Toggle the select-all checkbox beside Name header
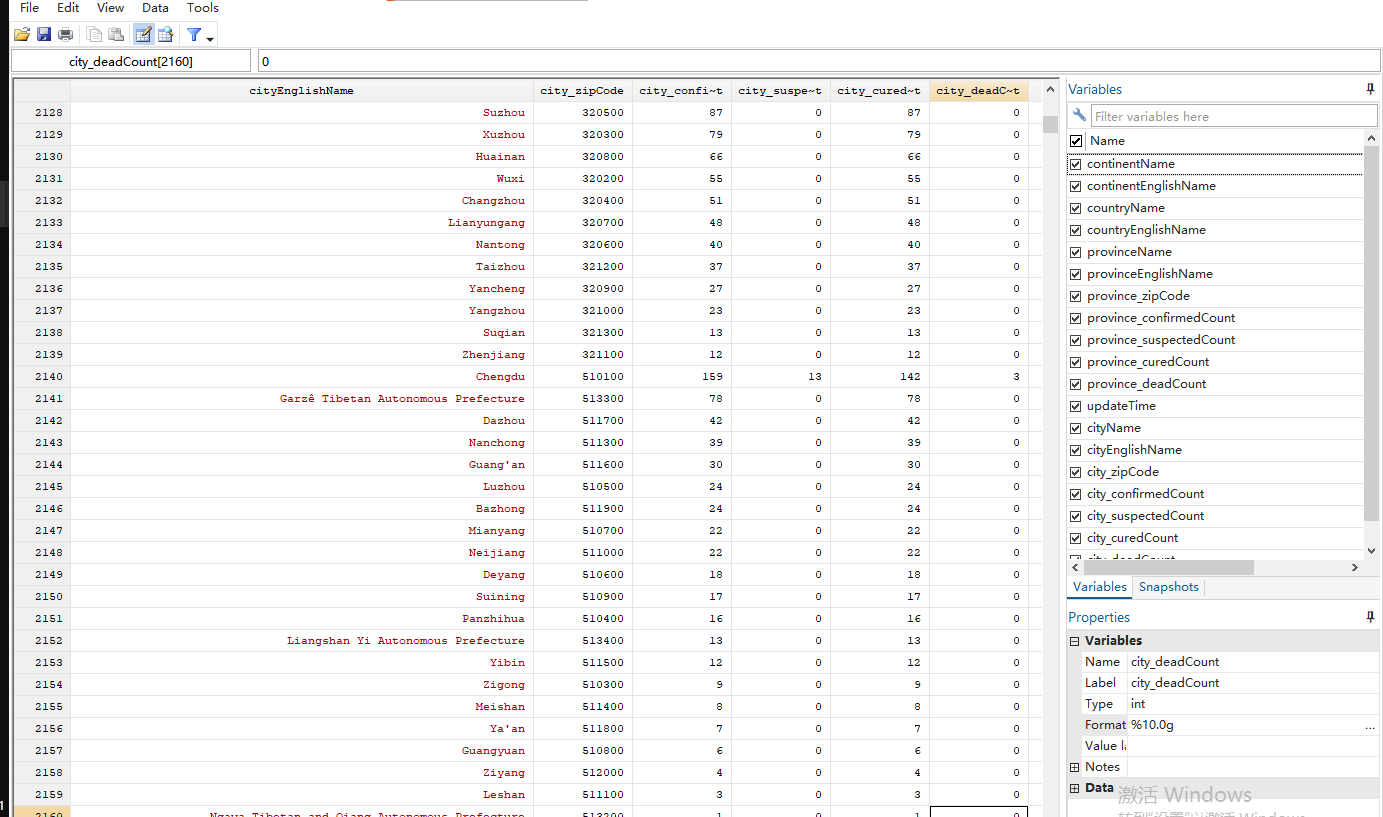 [1076, 141]
